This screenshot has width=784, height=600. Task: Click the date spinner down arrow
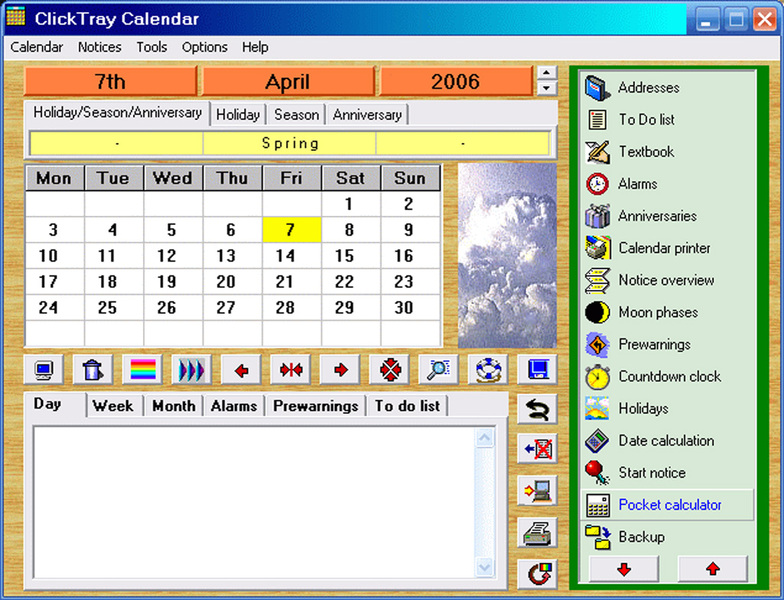(546, 88)
